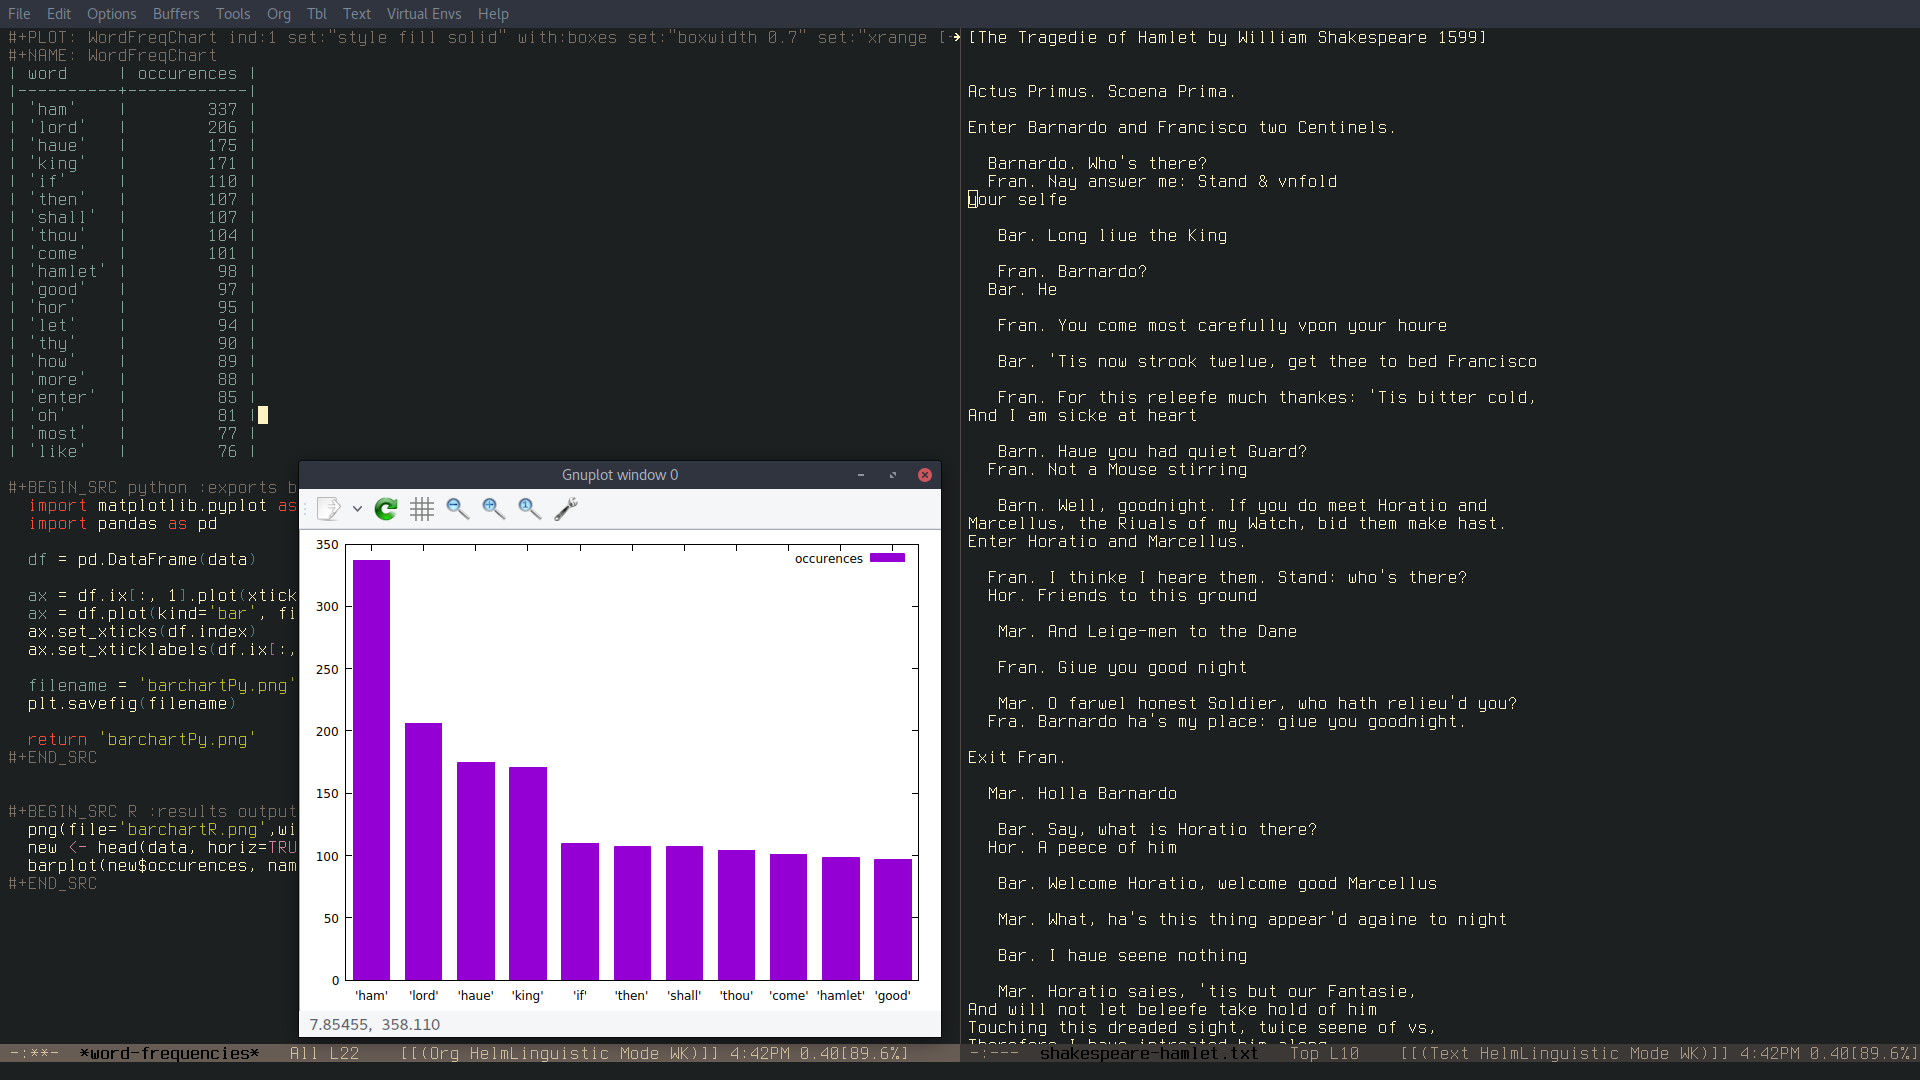Click the zoom-out magnifier icon
This screenshot has width=1920, height=1080.
point(458,509)
